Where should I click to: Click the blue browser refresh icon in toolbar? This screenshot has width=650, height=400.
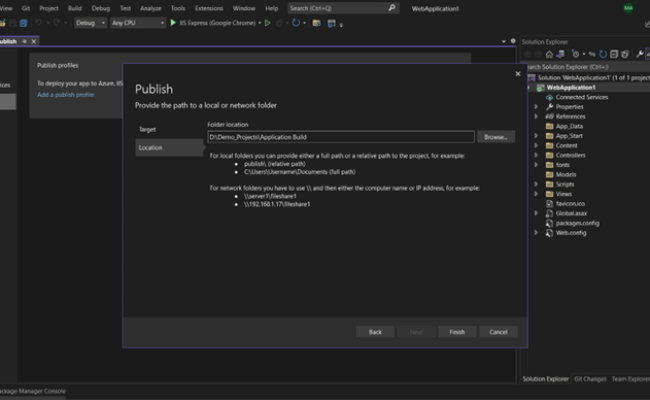click(296, 23)
